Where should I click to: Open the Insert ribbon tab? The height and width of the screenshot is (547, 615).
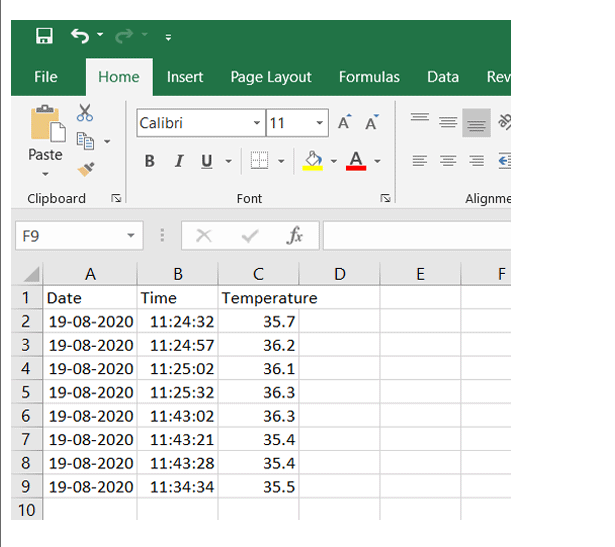[185, 77]
